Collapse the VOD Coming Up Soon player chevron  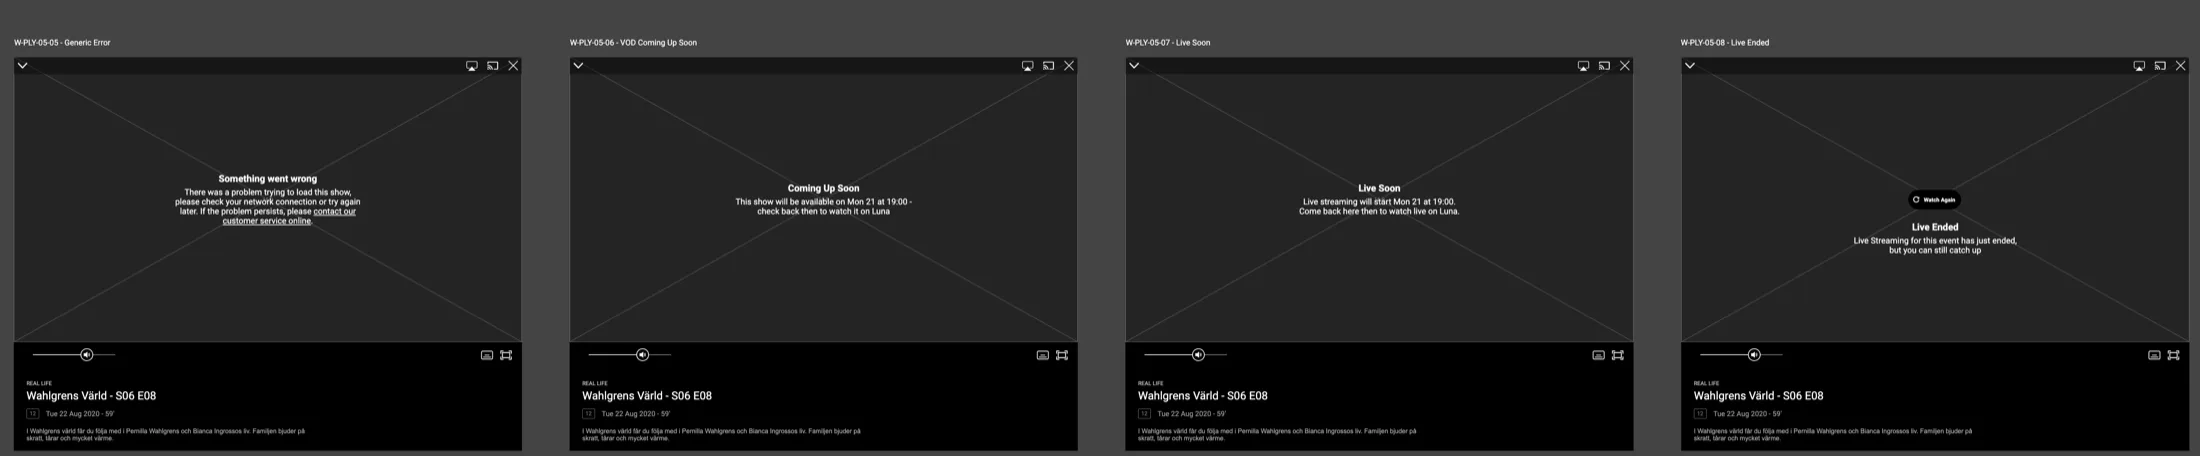click(578, 66)
